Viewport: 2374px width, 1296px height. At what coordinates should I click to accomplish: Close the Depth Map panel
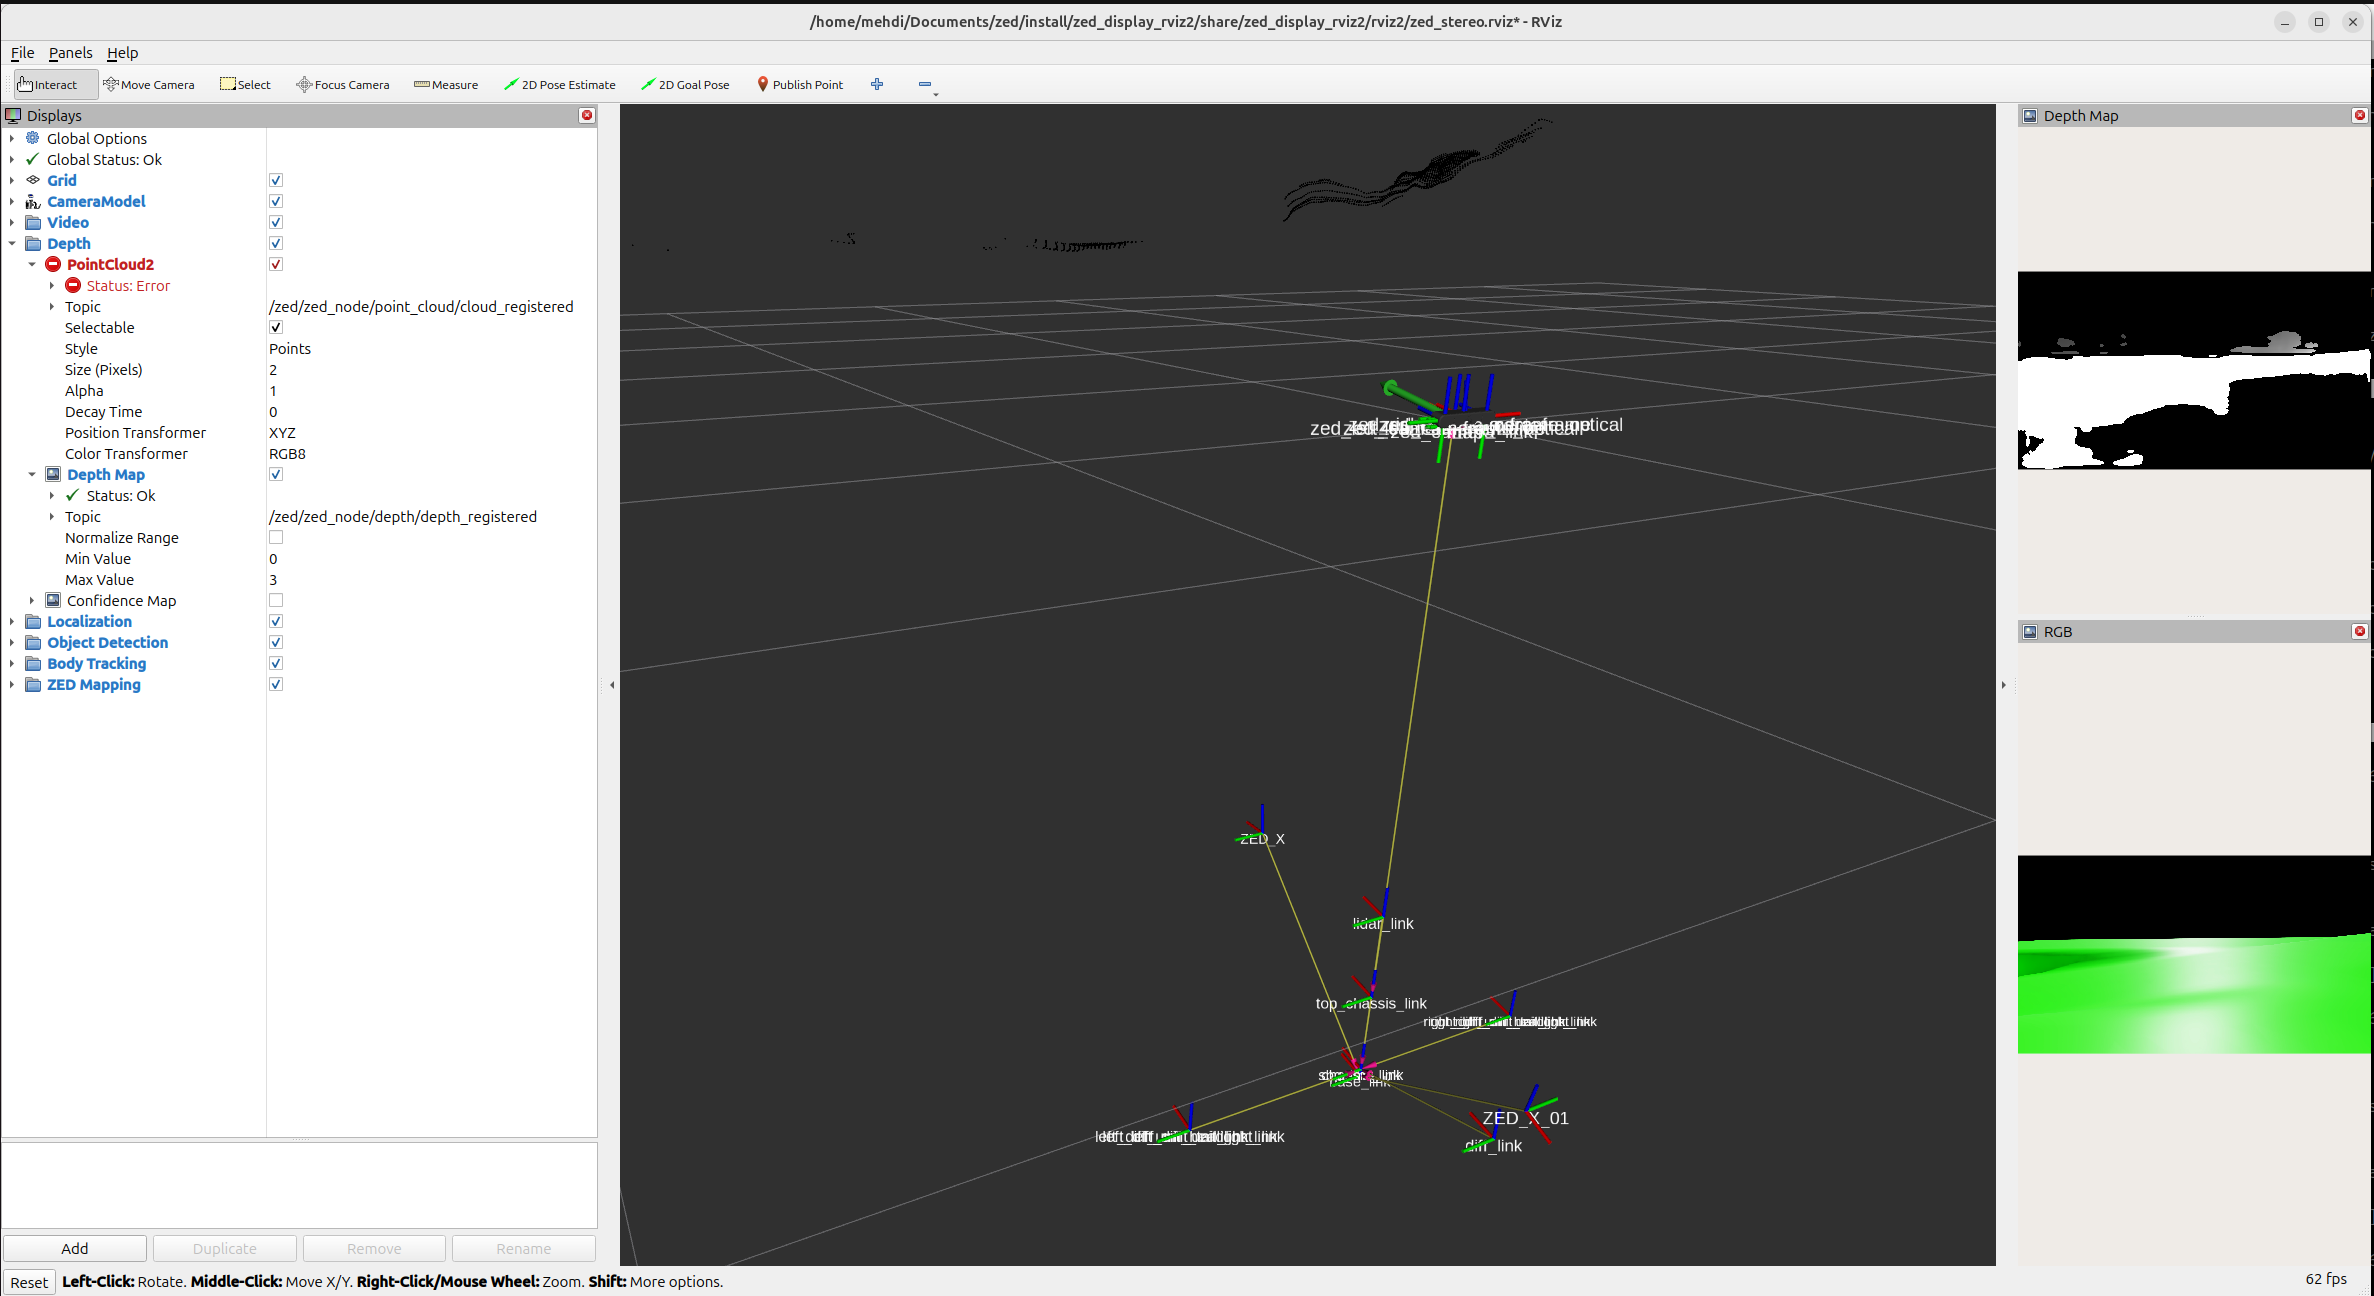2359,116
